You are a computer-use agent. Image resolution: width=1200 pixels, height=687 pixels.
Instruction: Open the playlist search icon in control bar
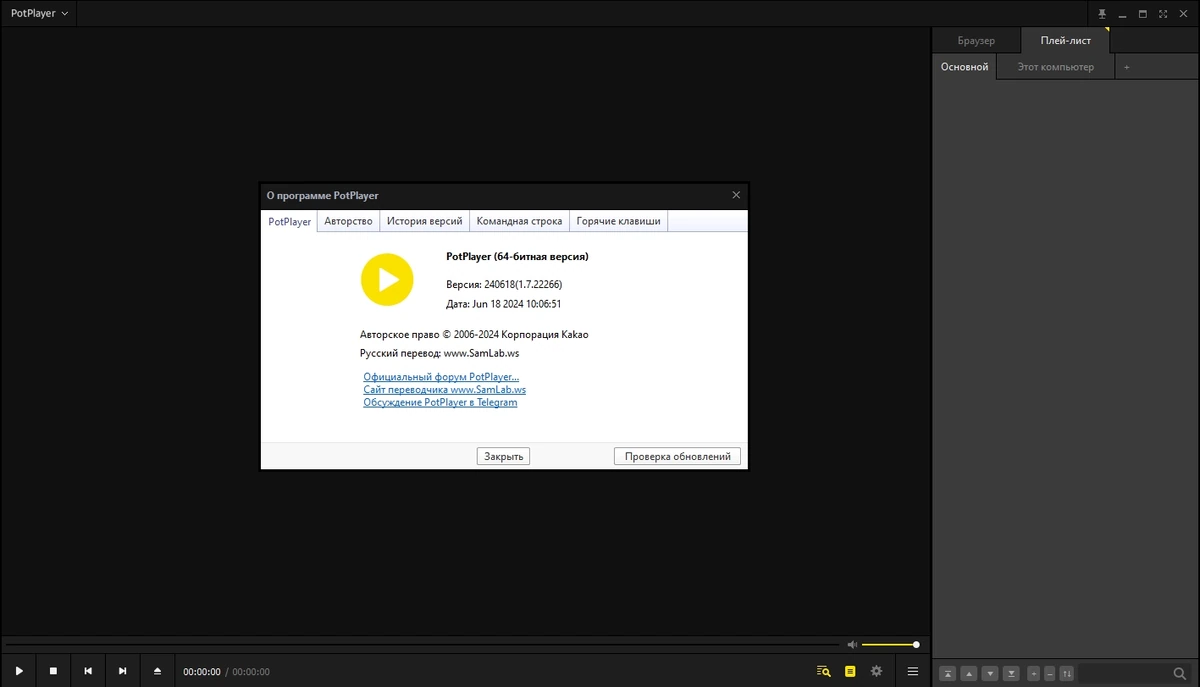tap(824, 671)
